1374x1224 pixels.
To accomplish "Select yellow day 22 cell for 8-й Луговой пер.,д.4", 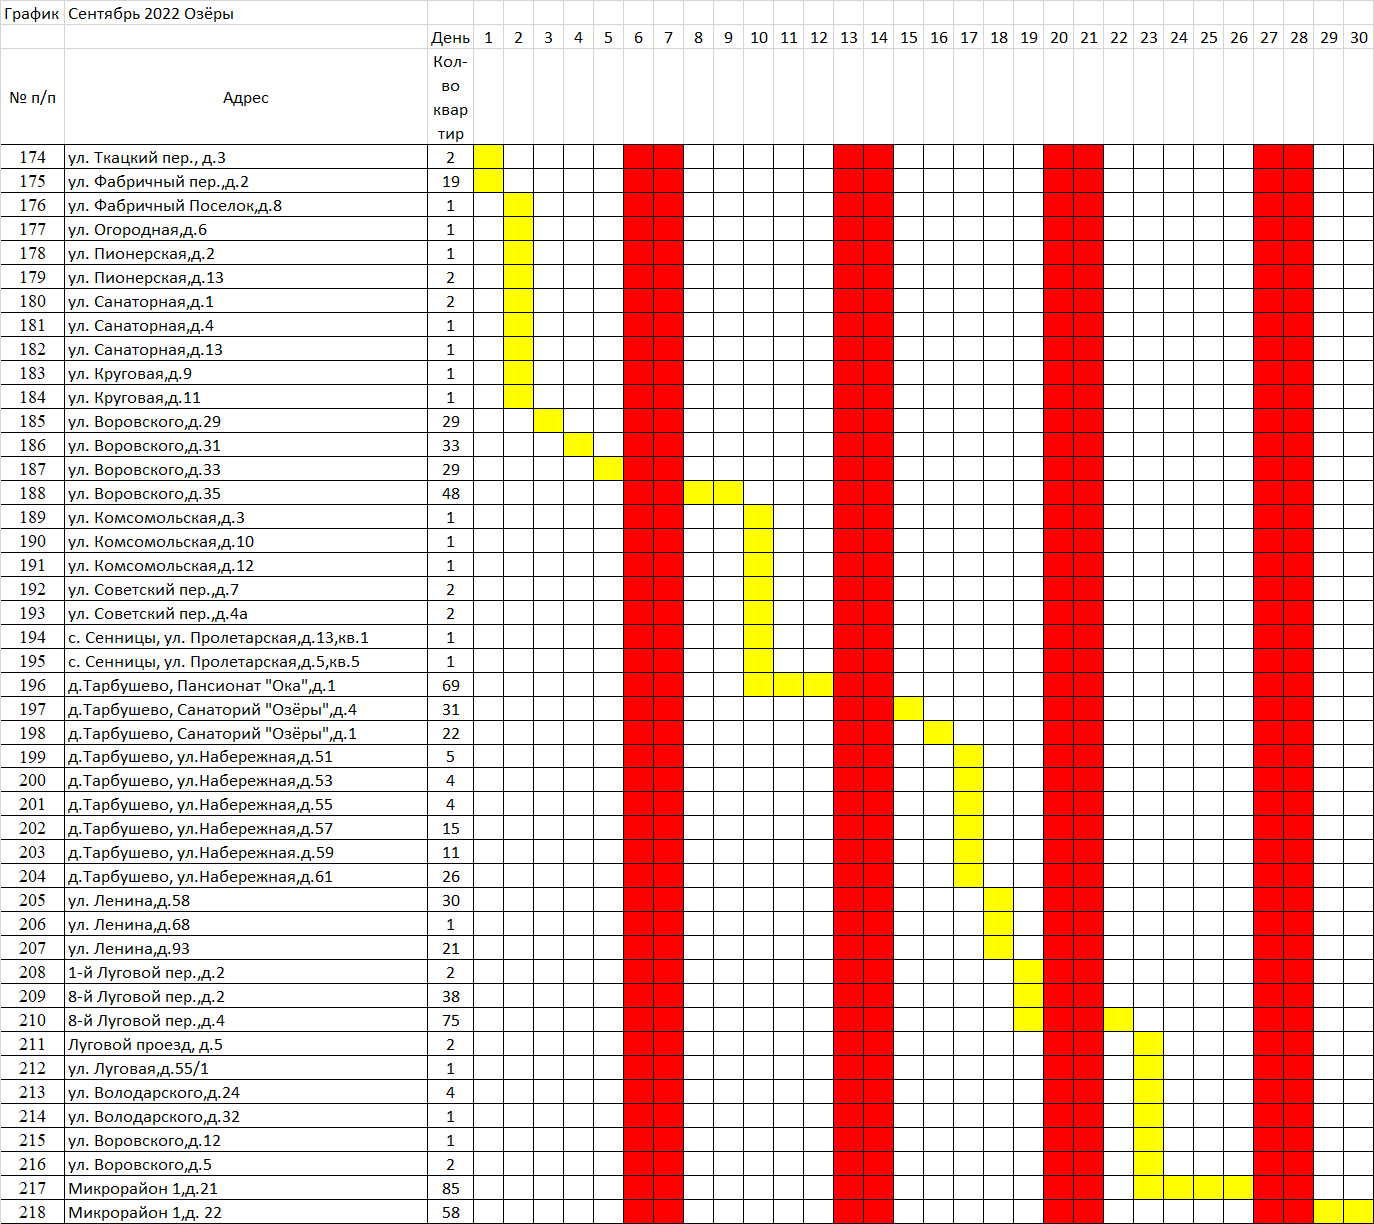I will click(x=1118, y=1020).
